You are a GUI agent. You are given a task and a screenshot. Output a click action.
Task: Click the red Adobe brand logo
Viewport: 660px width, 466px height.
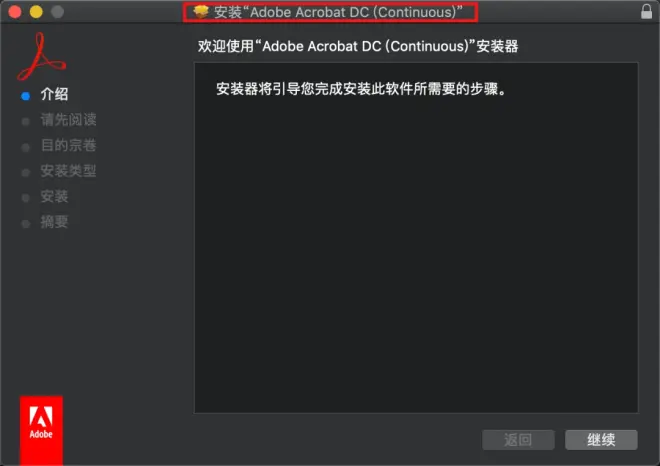[x=41, y=430]
